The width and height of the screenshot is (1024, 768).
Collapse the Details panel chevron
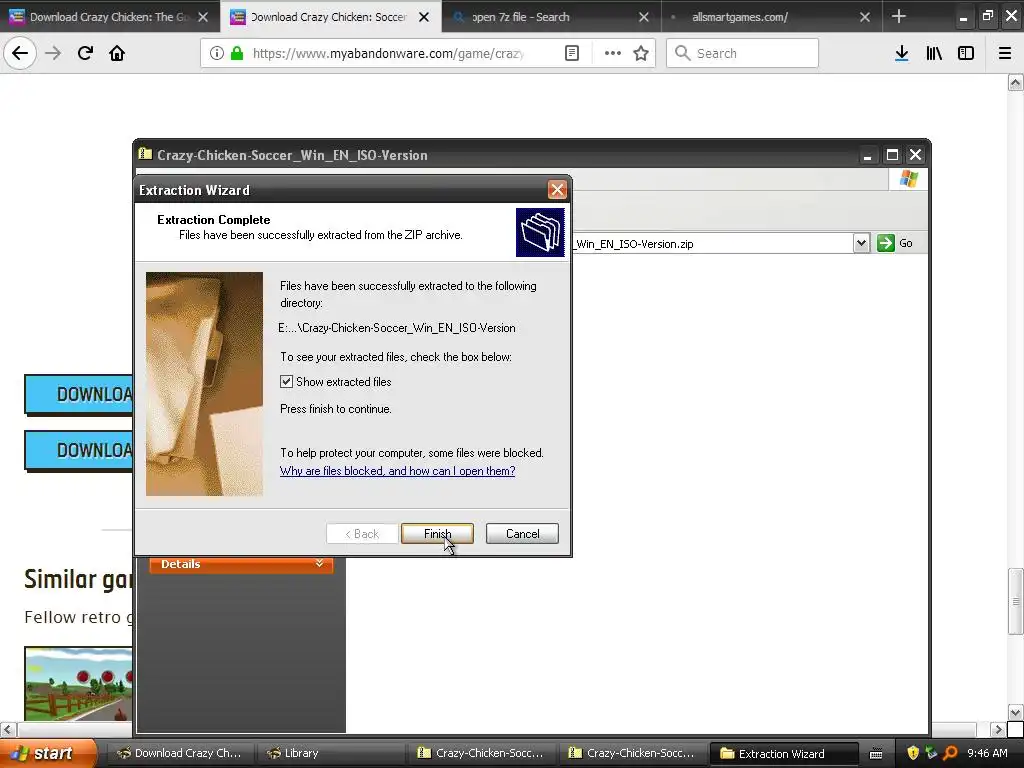point(319,563)
